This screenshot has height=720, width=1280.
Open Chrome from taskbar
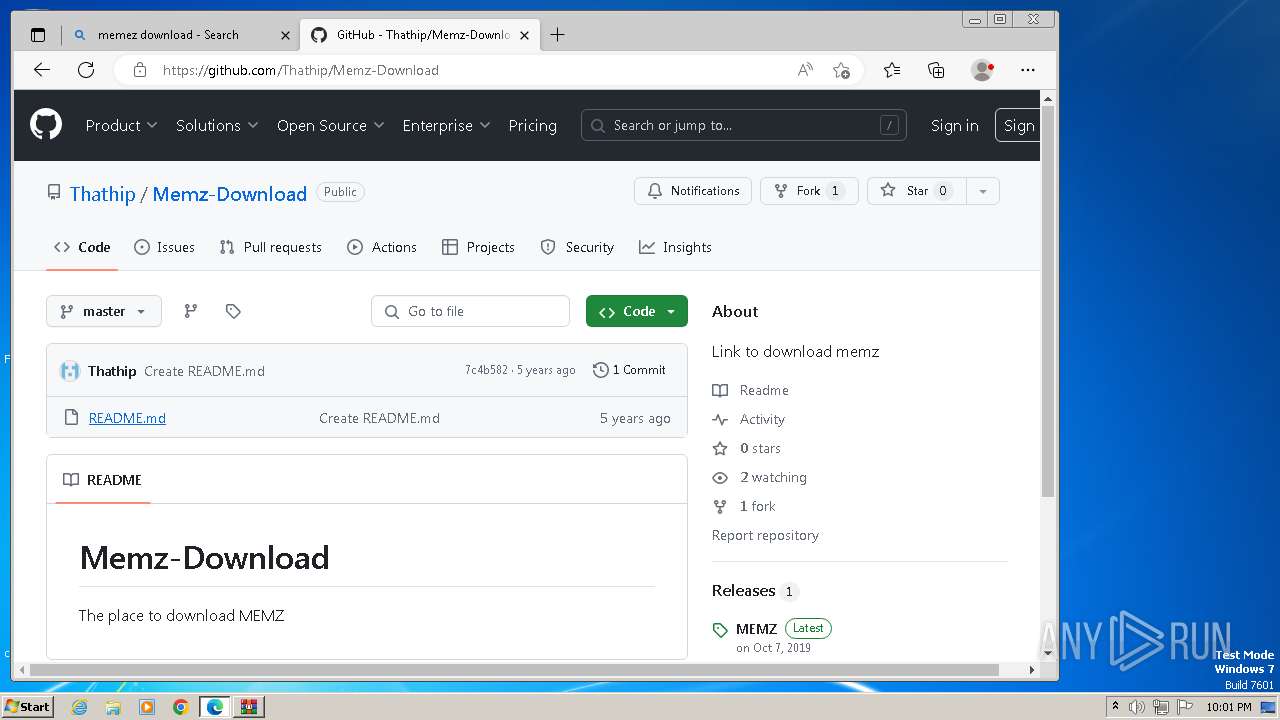(x=180, y=707)
